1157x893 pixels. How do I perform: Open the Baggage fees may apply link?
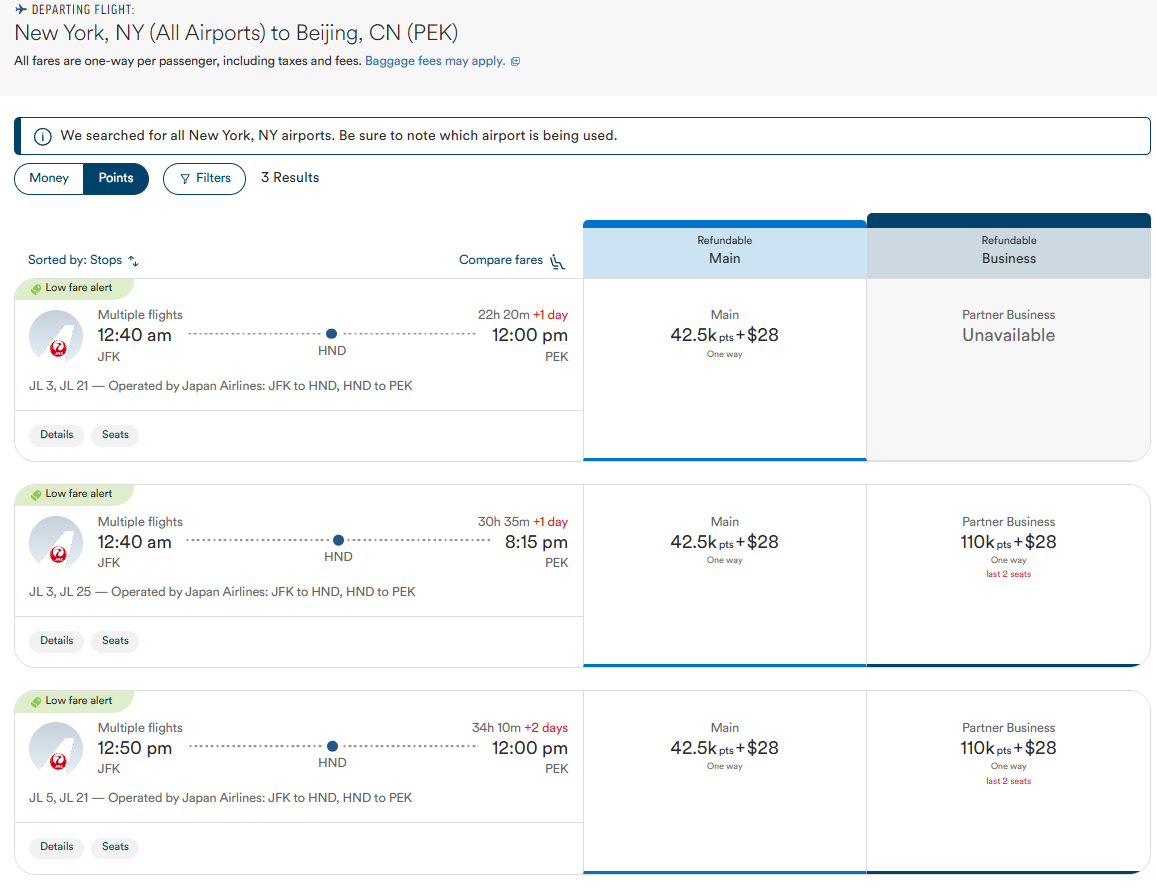[435, 61]
